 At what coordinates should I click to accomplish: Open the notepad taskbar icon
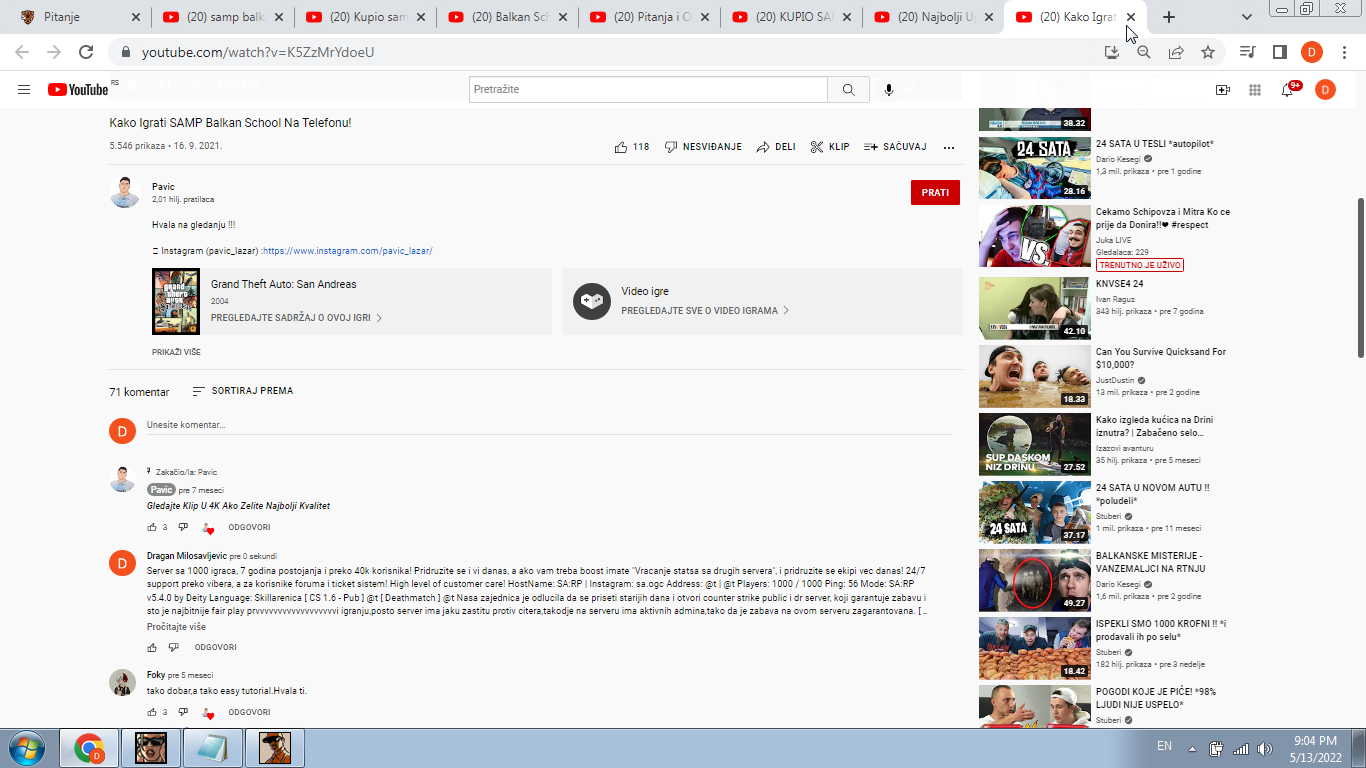212,747
